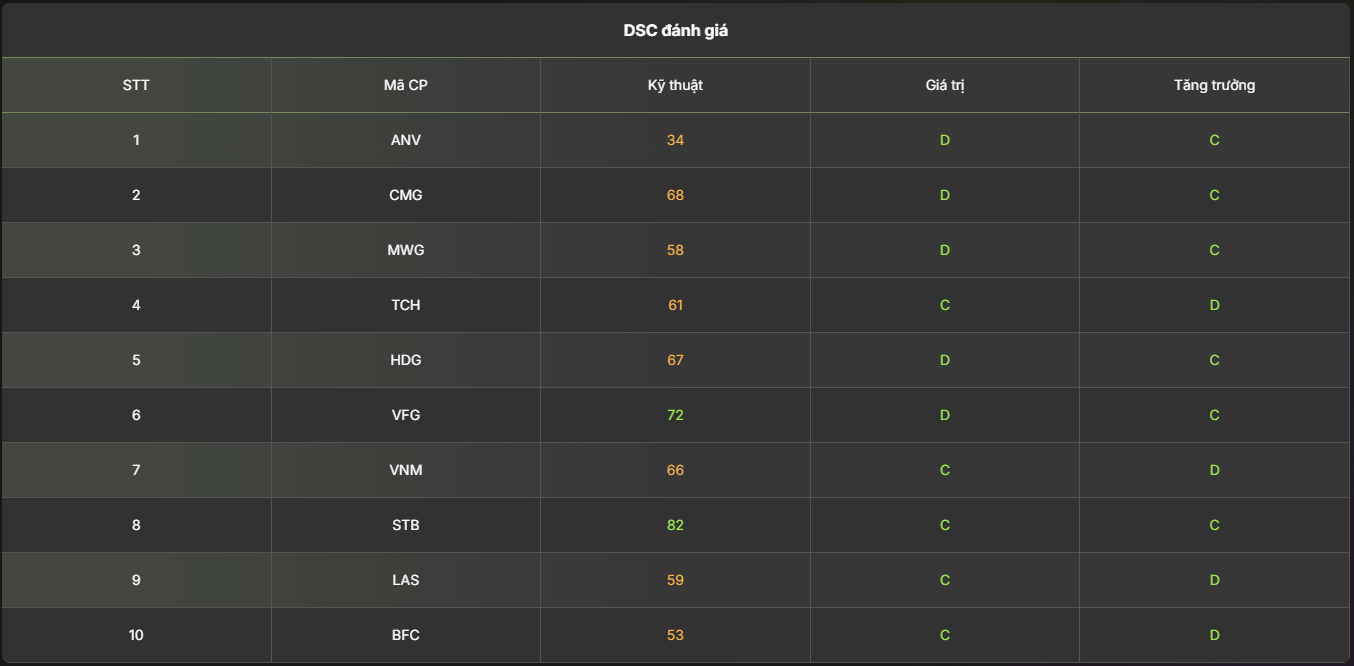Select the Giá trị column header
The image size is (1354, 666).
[x=944, y=85]
